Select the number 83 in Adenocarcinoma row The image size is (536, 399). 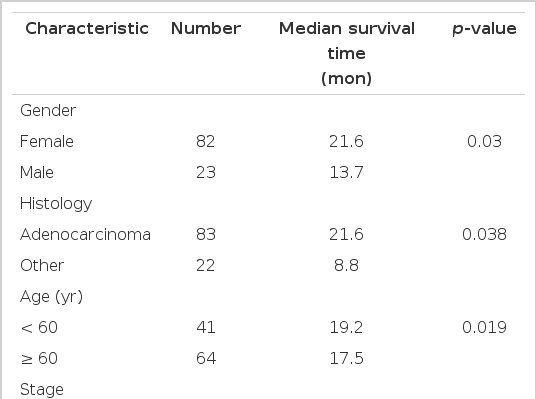(206, 235)
